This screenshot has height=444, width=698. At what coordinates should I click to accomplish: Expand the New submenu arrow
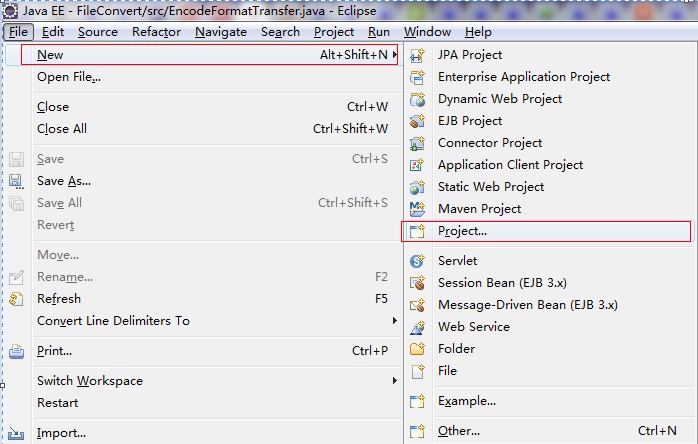coord(394,55)
